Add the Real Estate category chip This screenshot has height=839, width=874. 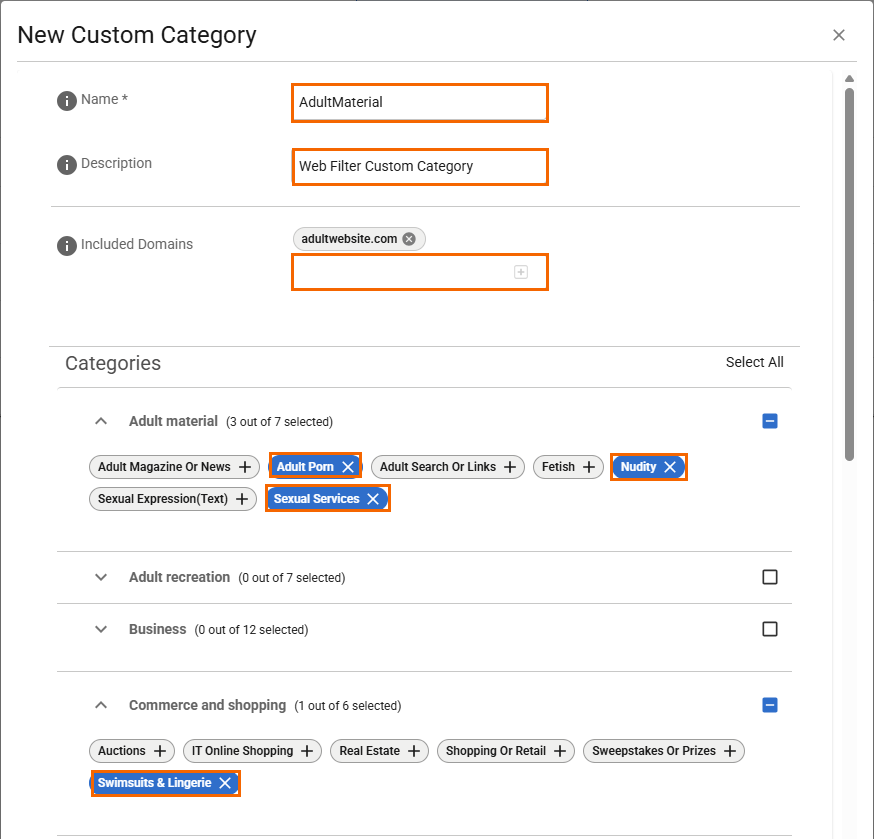pos(413,751)
